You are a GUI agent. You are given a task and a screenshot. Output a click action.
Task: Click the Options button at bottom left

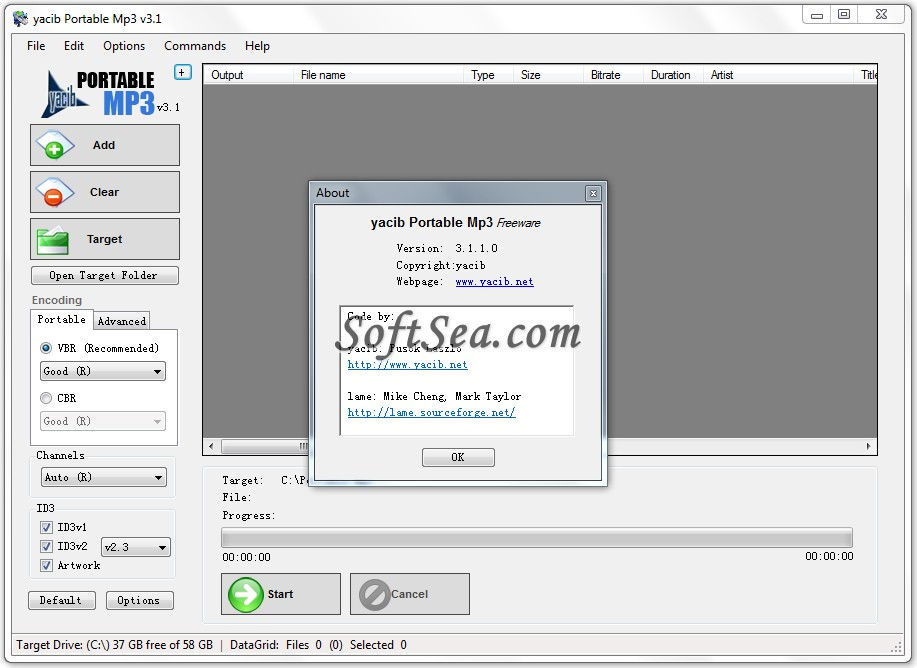(x=139, y=601)
